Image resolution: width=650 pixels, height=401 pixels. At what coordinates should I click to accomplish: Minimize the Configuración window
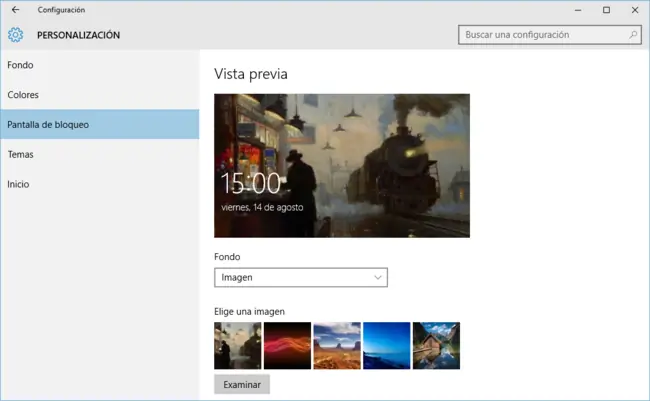(x=578, y=10)
